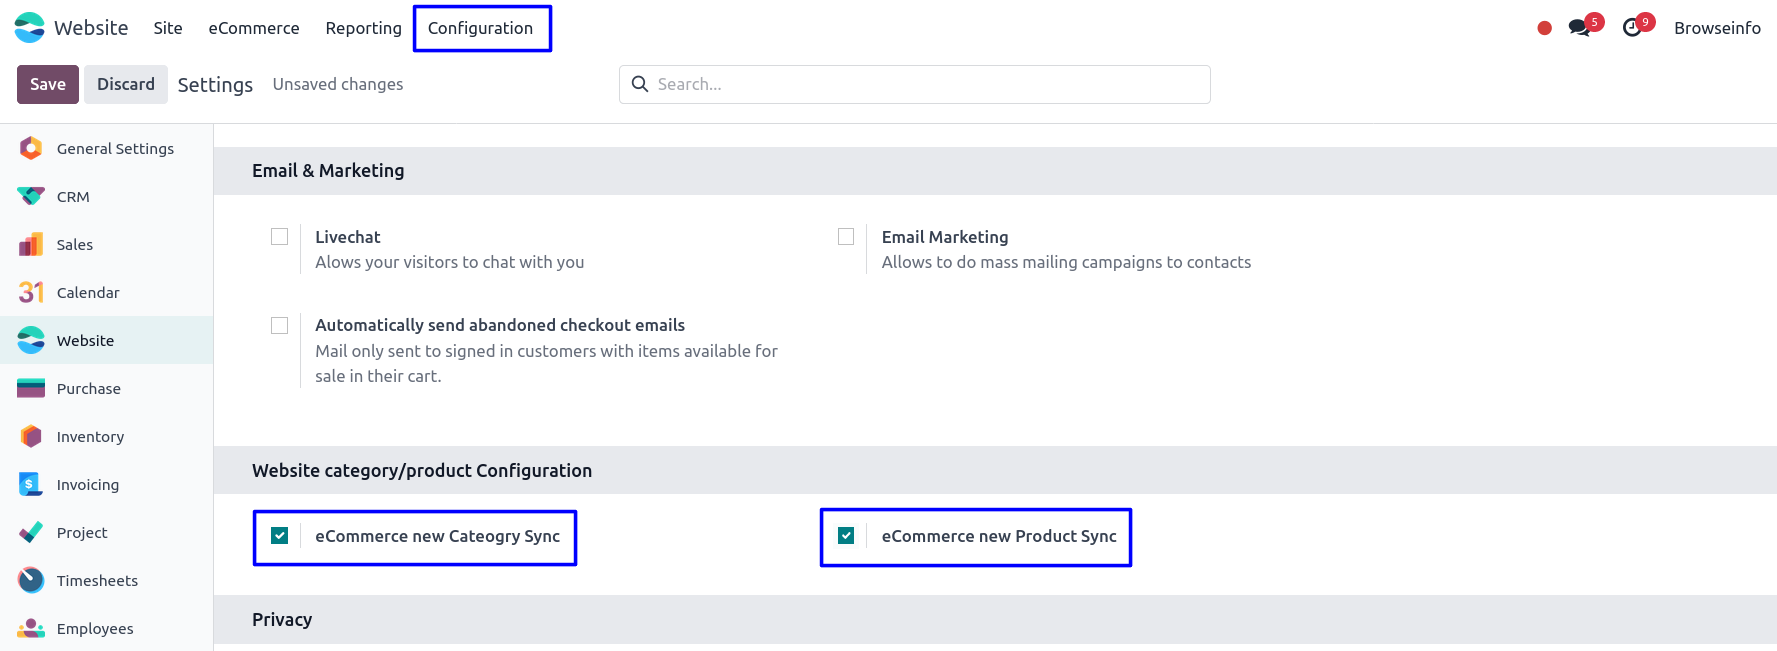Screen dimensions: 1777x651
Task: Select the Inventory icon in sidebar
Action: tap(31, 437)
